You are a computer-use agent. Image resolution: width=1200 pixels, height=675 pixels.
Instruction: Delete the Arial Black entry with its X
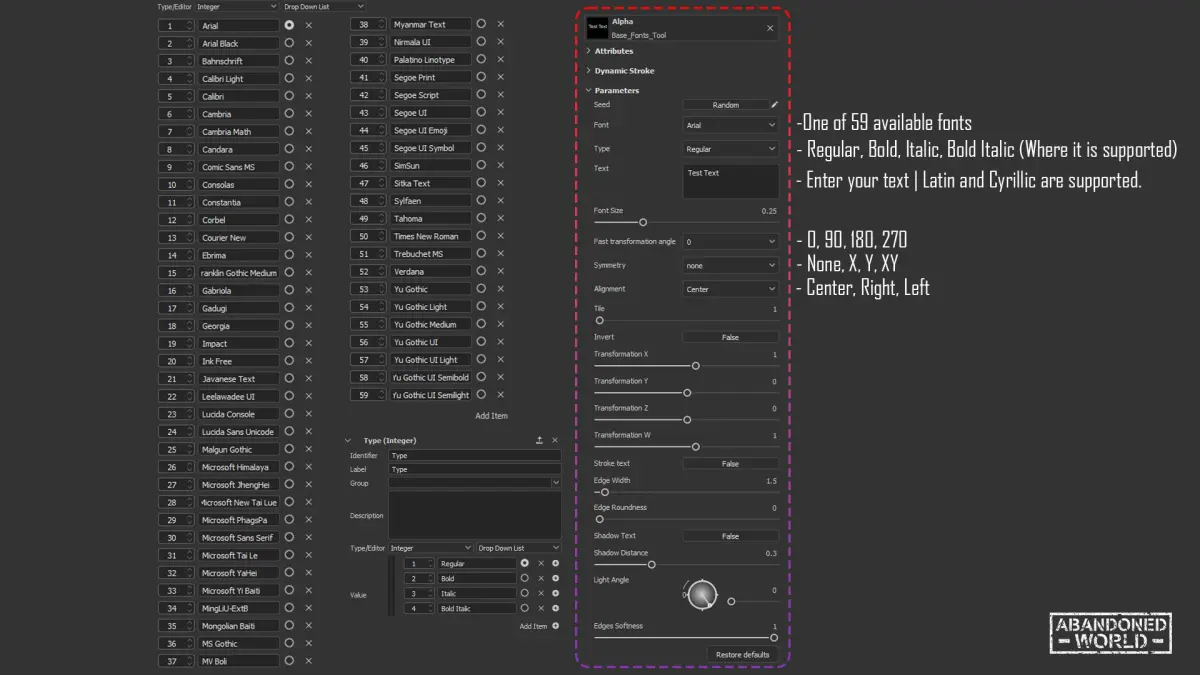click(308, 43)
